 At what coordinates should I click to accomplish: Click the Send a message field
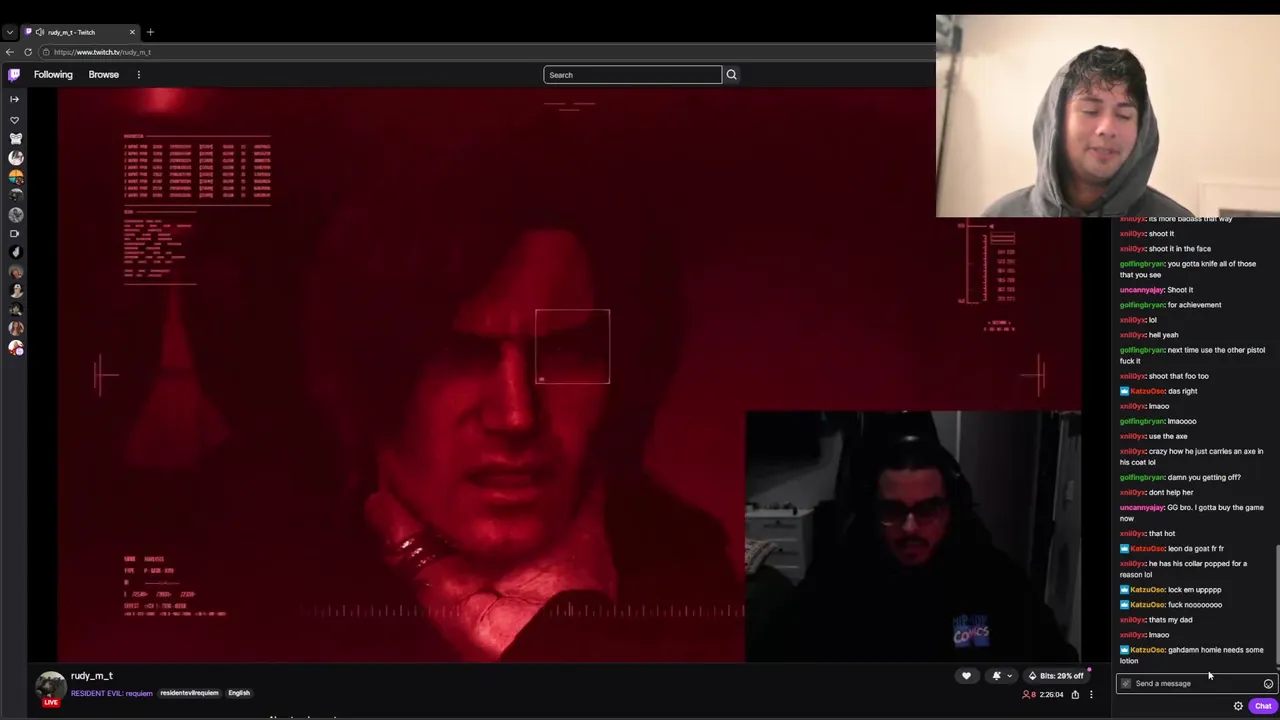pos(1196,684)
